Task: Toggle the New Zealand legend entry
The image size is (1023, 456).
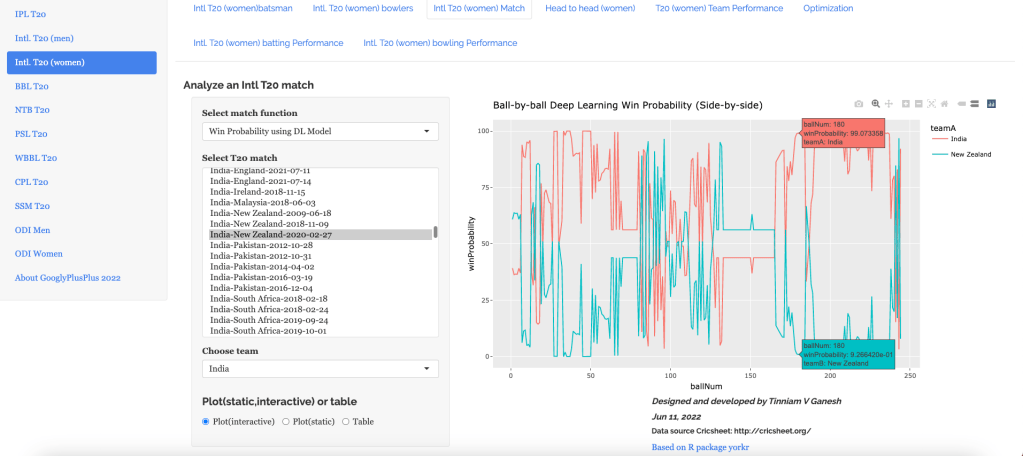Action: pos(970,155)
